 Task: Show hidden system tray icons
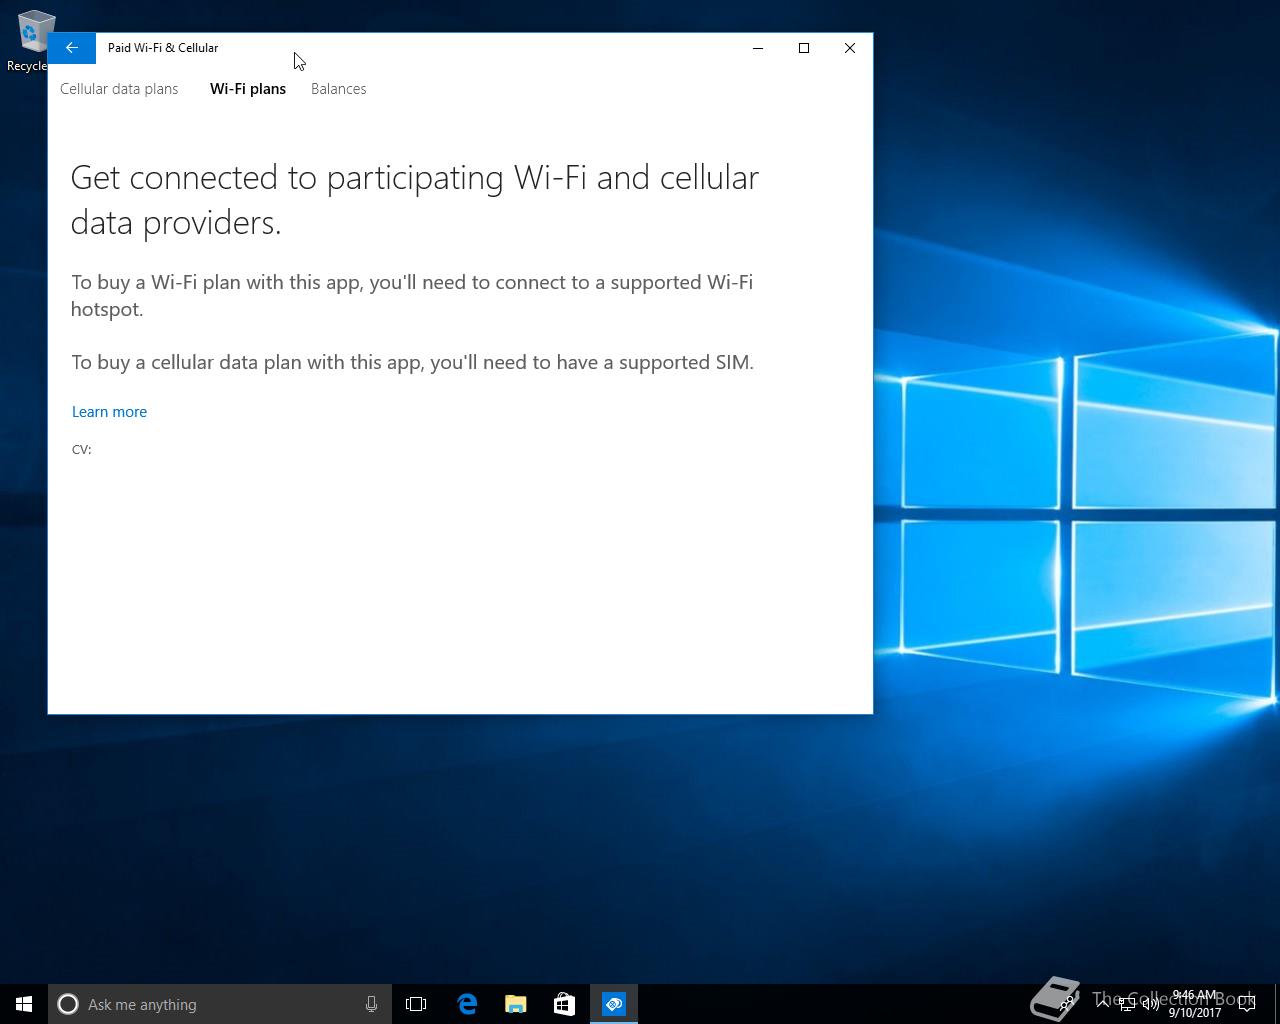coord(1103,1004)
